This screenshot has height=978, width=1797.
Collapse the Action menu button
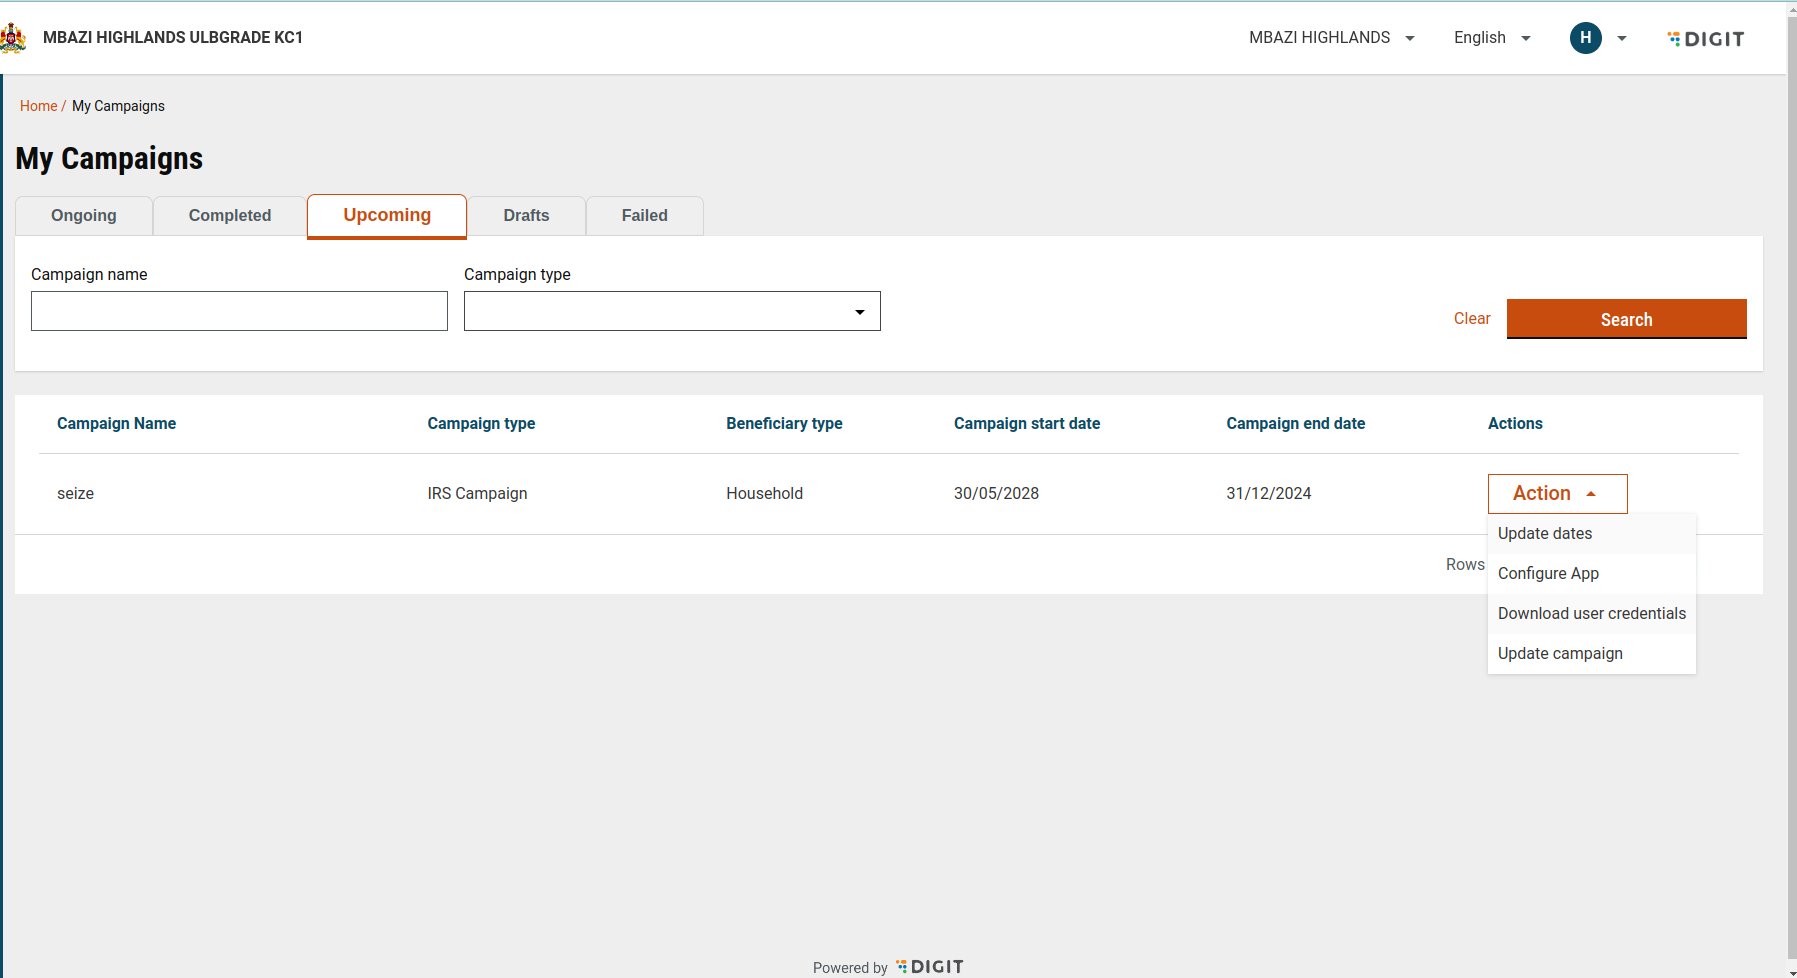(x=1557, y=493)
